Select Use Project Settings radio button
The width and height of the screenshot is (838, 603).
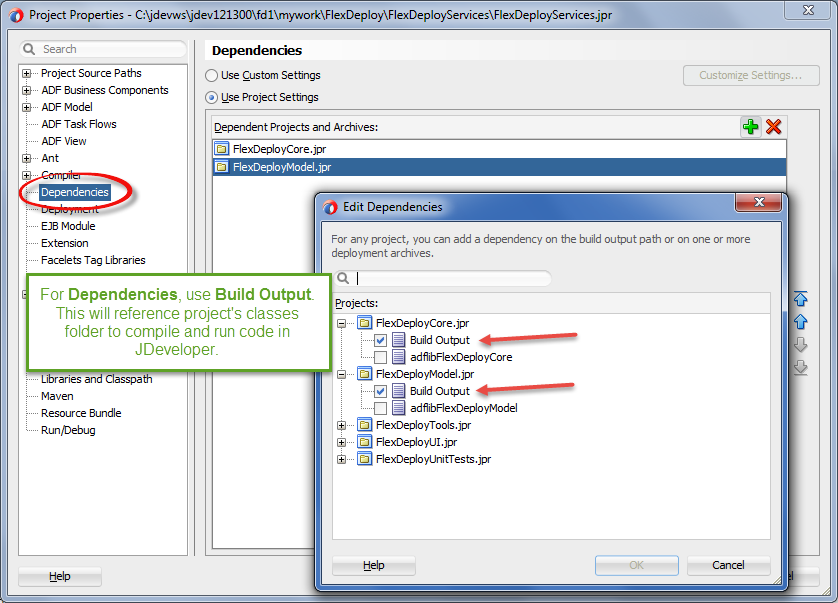212,97
